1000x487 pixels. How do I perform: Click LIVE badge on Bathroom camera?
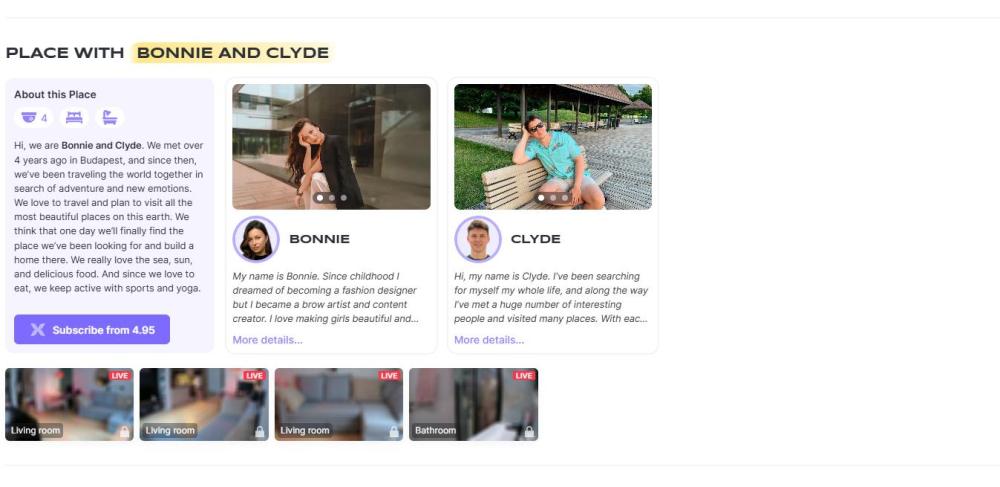tap(524, 375)
